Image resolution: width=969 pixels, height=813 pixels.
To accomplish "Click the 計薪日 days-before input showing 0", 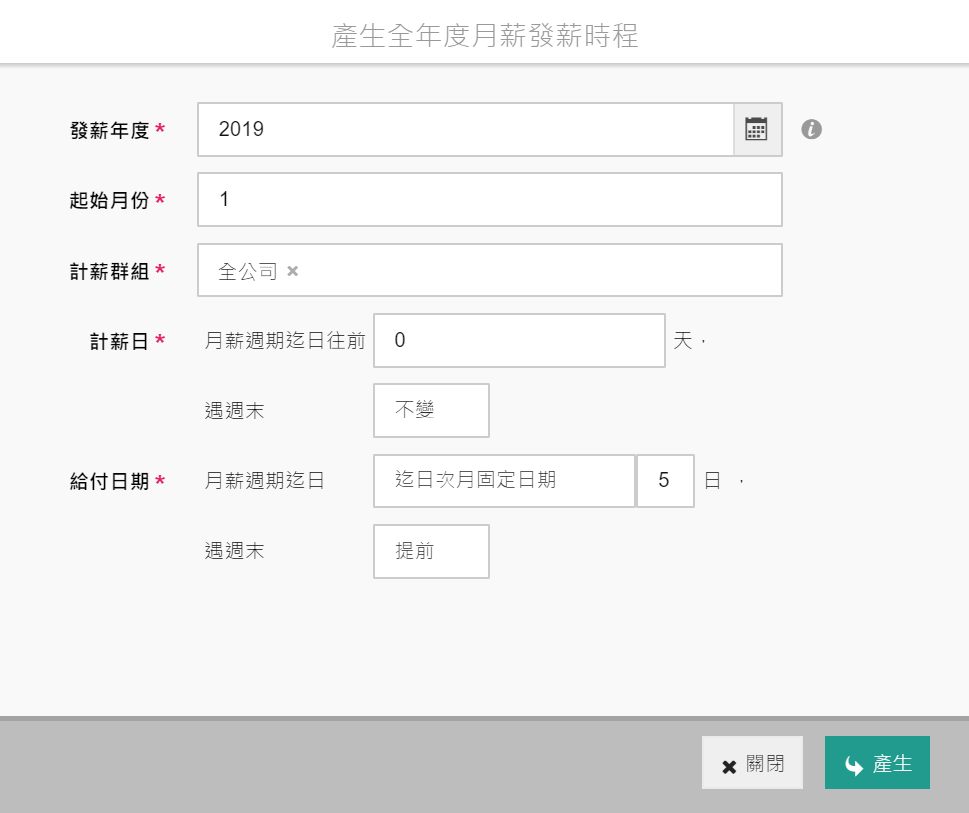I will pyautogui.click(x=519, y=341).
